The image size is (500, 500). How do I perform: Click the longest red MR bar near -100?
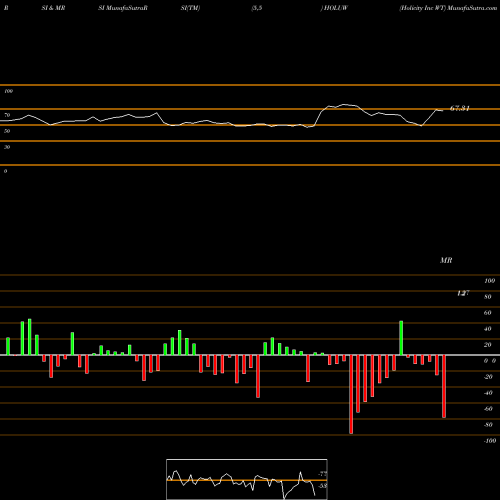(351, 394)
